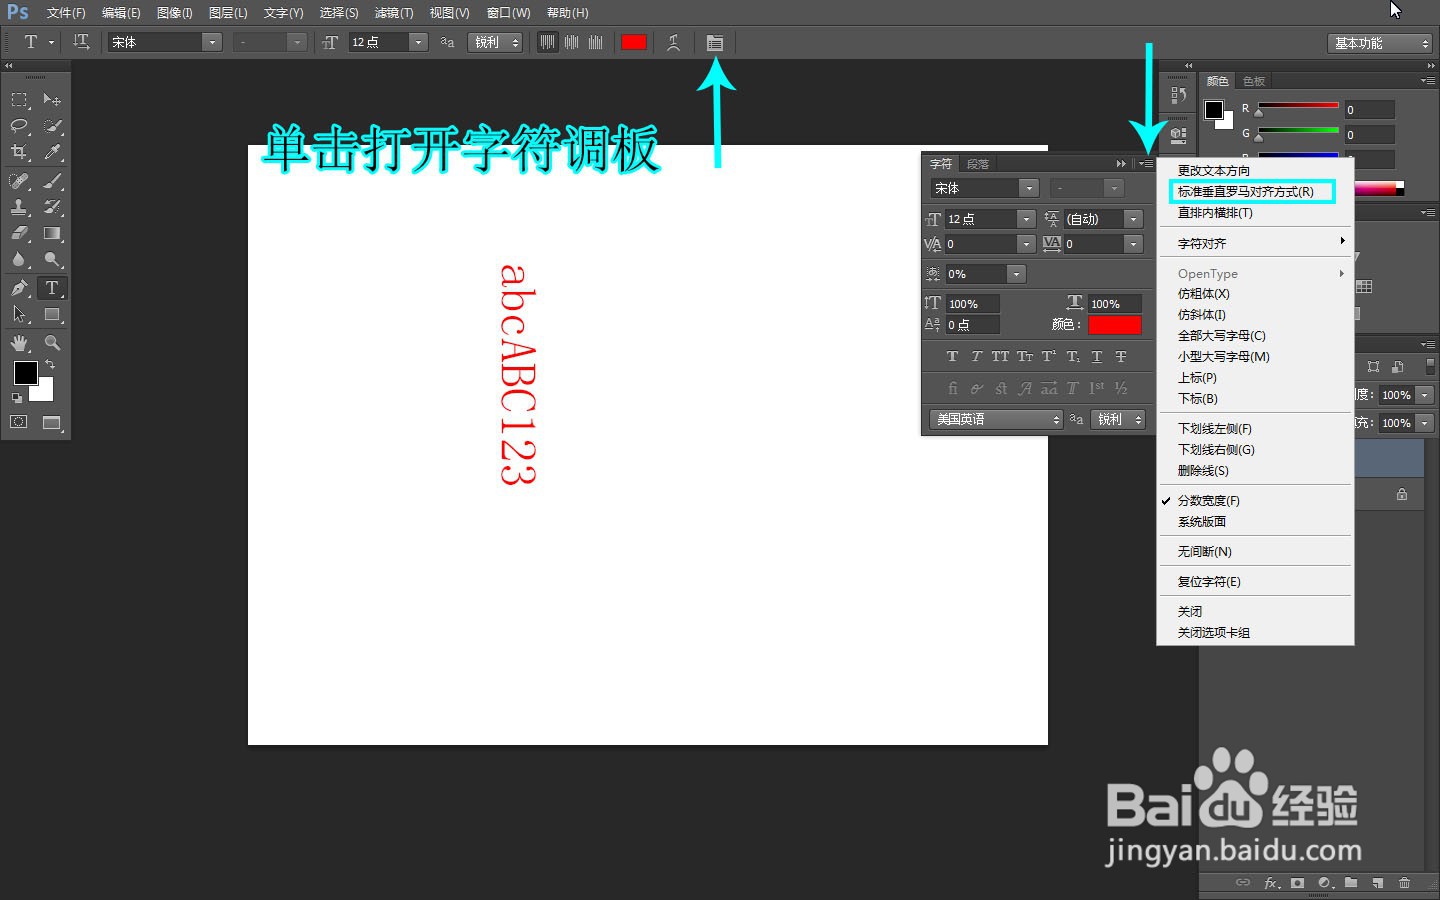
Task: Select the Quick Selection tool
Action: tap(52, 126)
